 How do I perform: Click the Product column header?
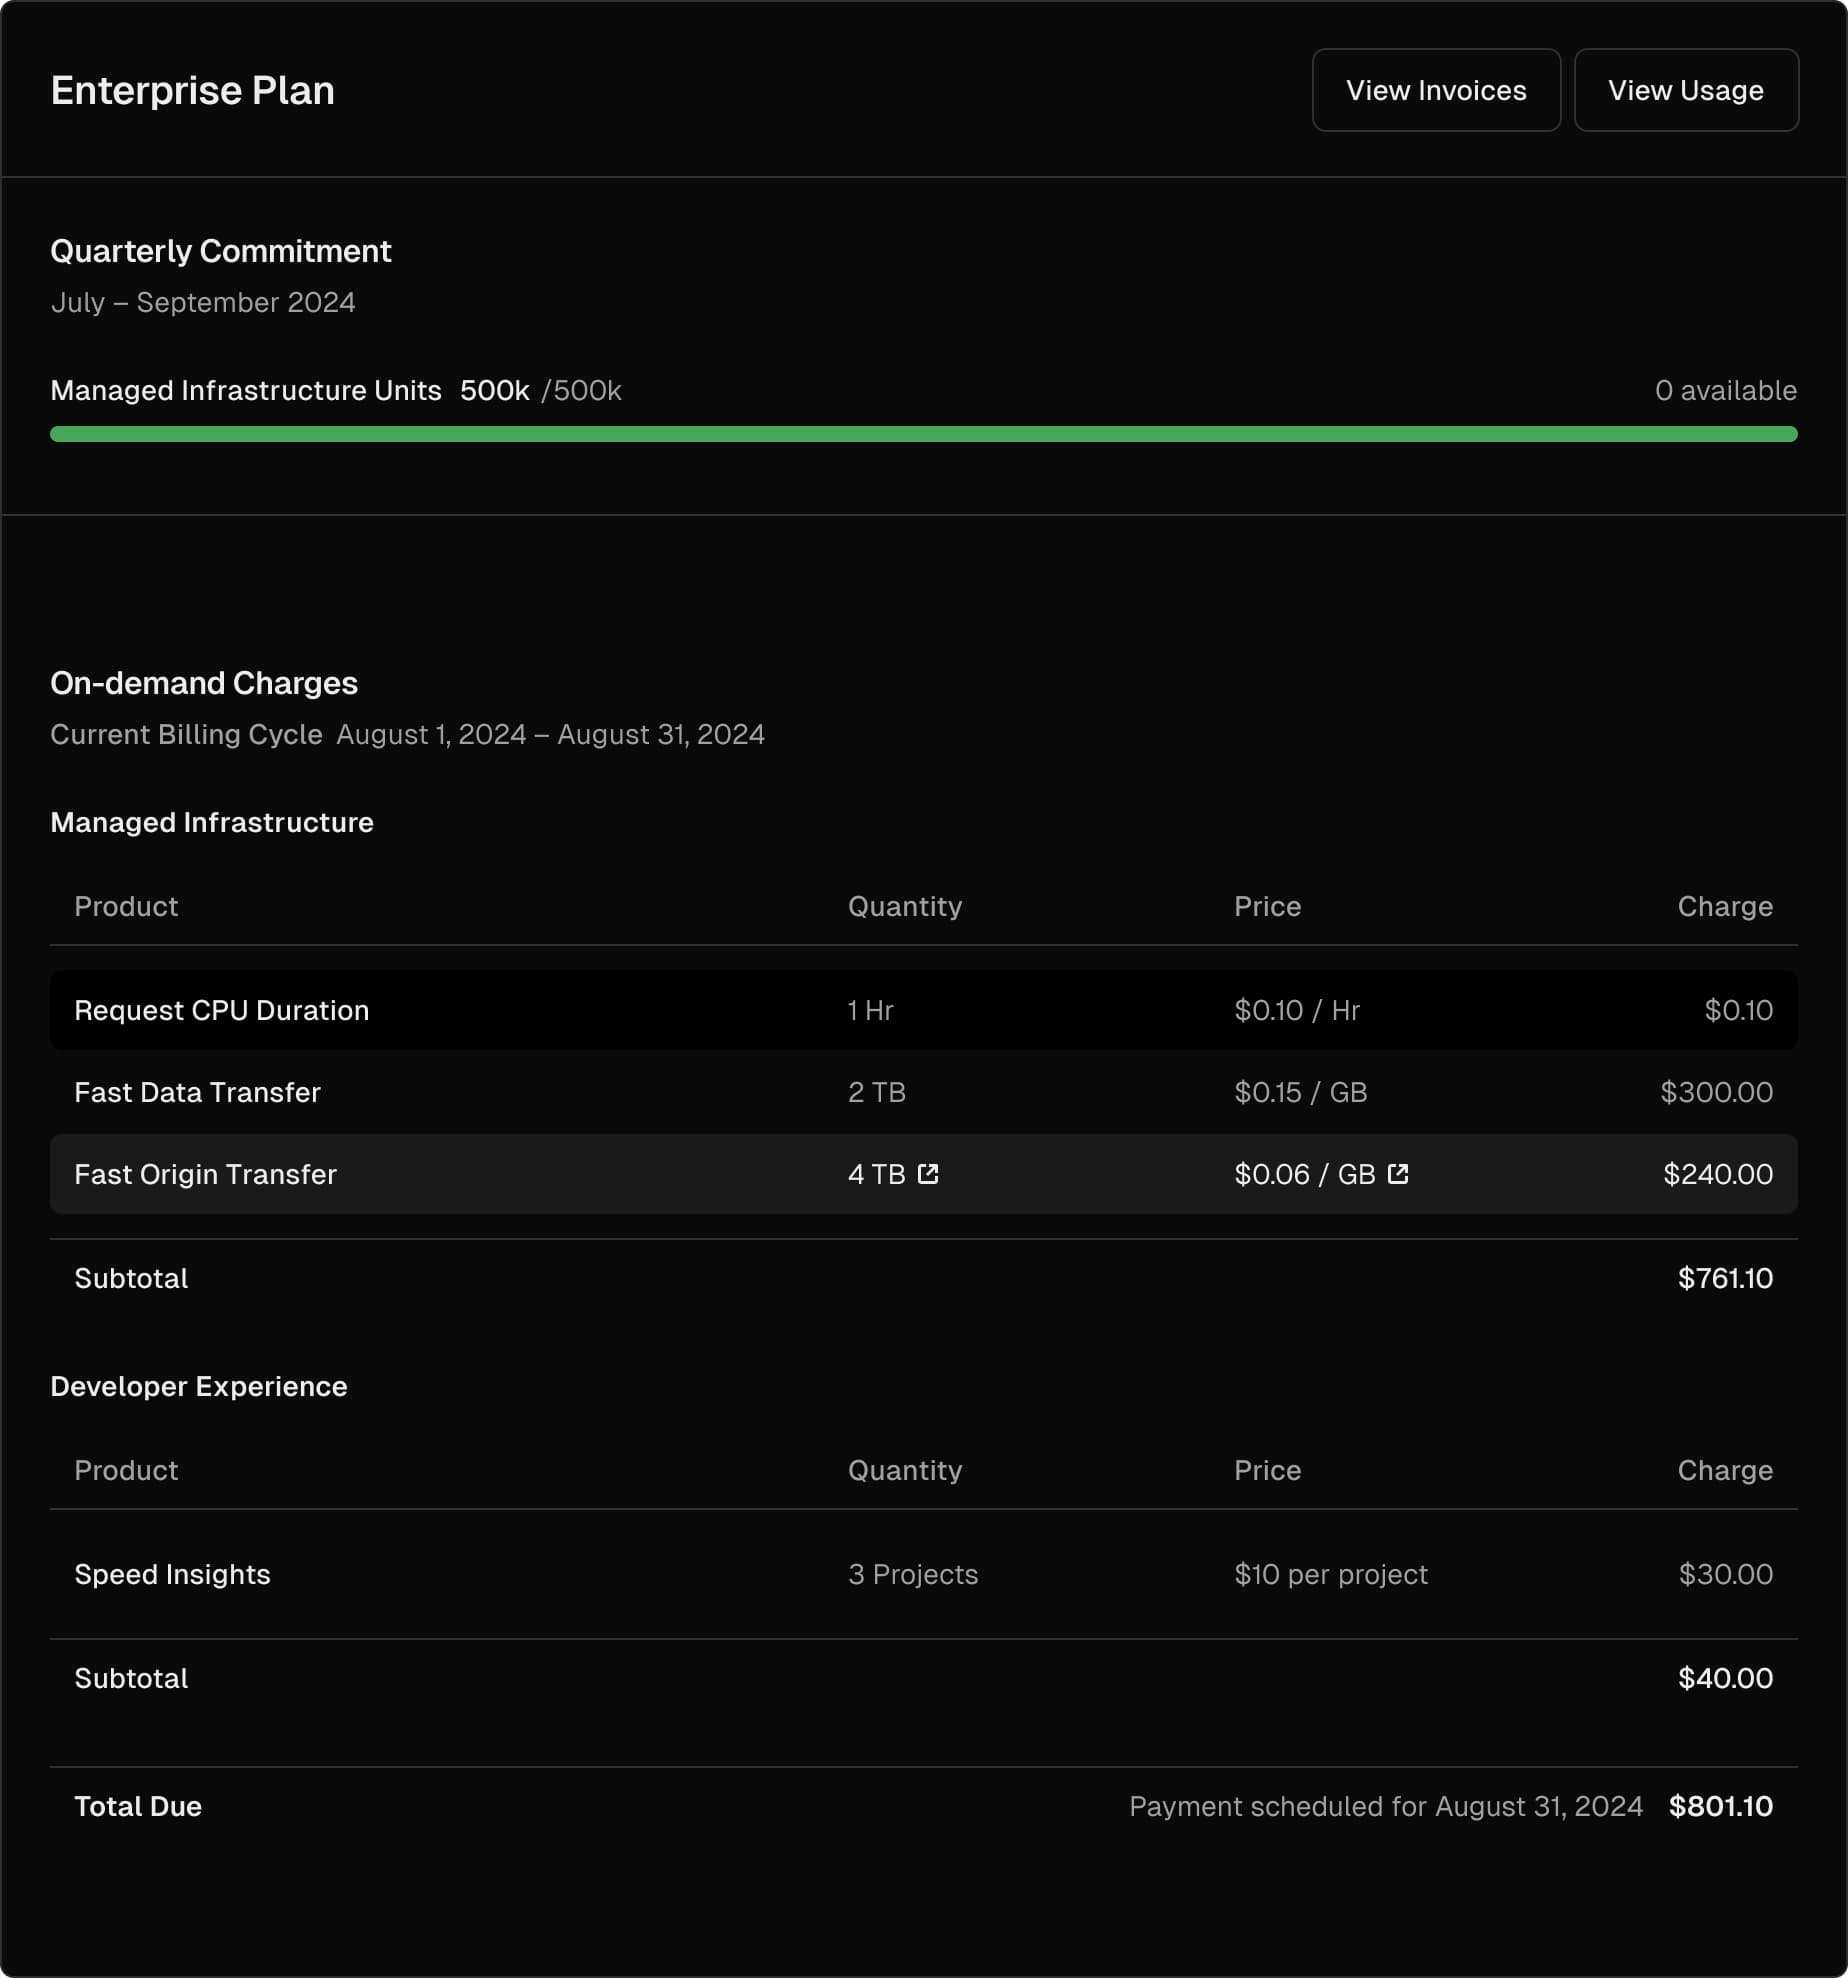point(126,906)
